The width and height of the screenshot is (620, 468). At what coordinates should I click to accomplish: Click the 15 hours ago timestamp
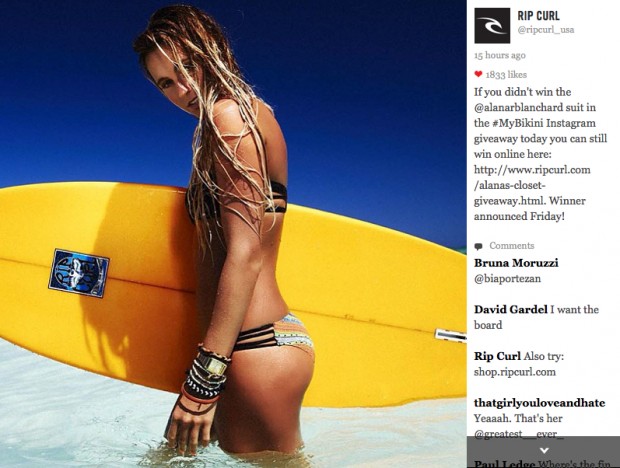(x=500, y=55)
